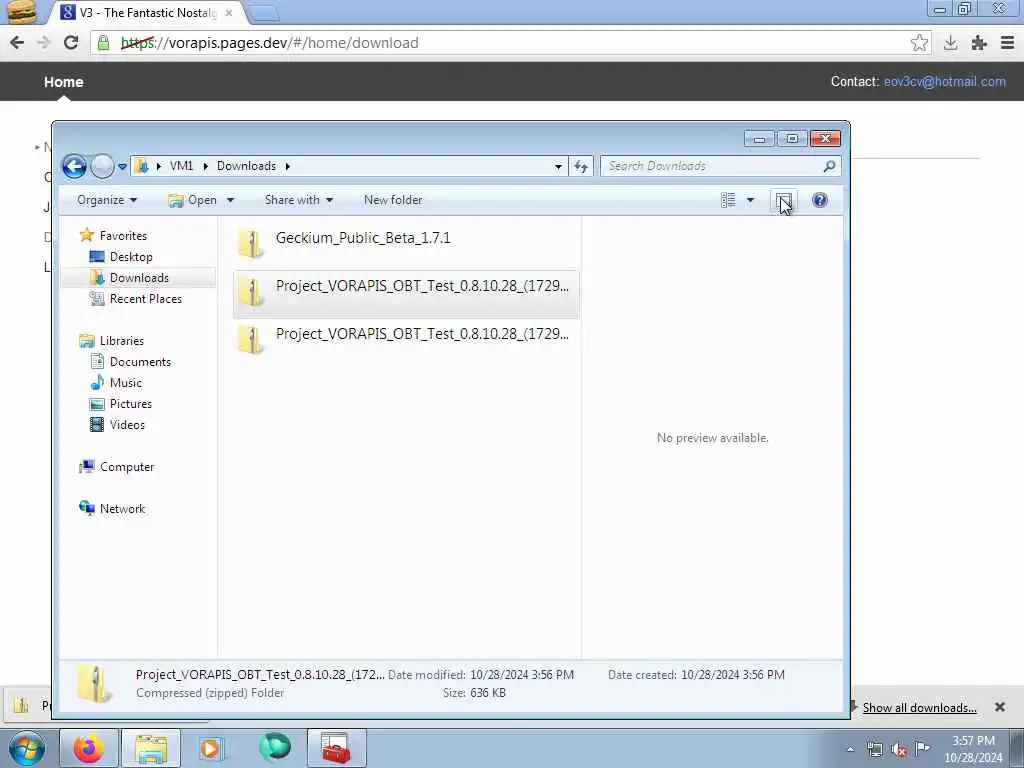This screenshot has height=768, width=1024.
Task: Click Home on the website navbar
Action: pyautogui.click(x=63, y=82)
